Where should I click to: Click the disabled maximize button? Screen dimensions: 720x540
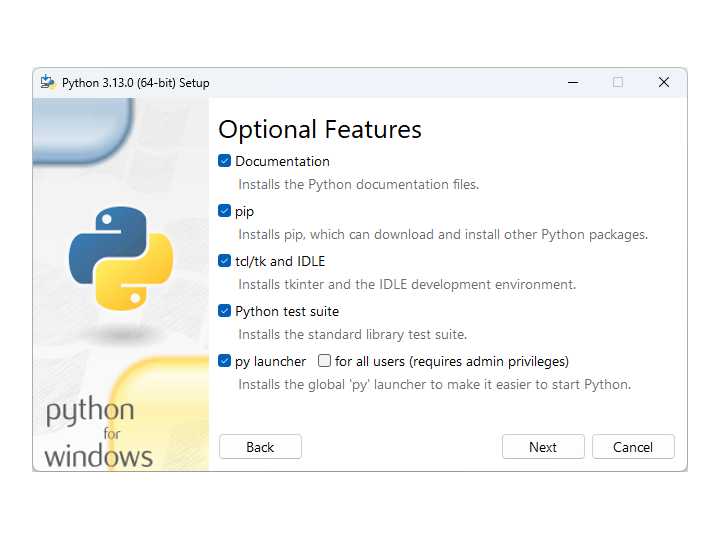click(618, 83)
